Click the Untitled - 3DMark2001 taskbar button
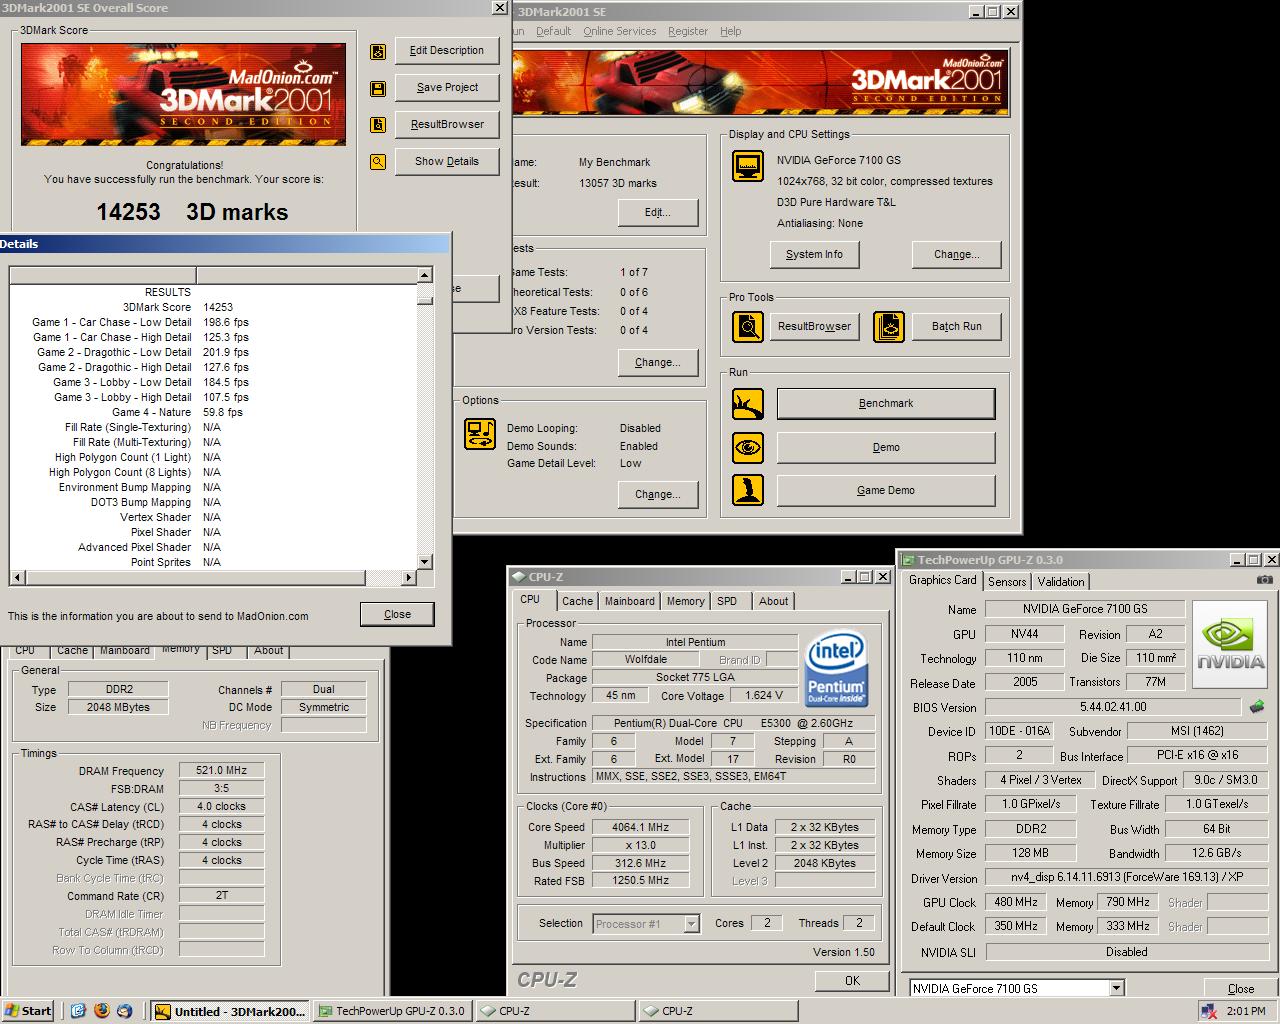1280x1024 pixels. 229,1011
